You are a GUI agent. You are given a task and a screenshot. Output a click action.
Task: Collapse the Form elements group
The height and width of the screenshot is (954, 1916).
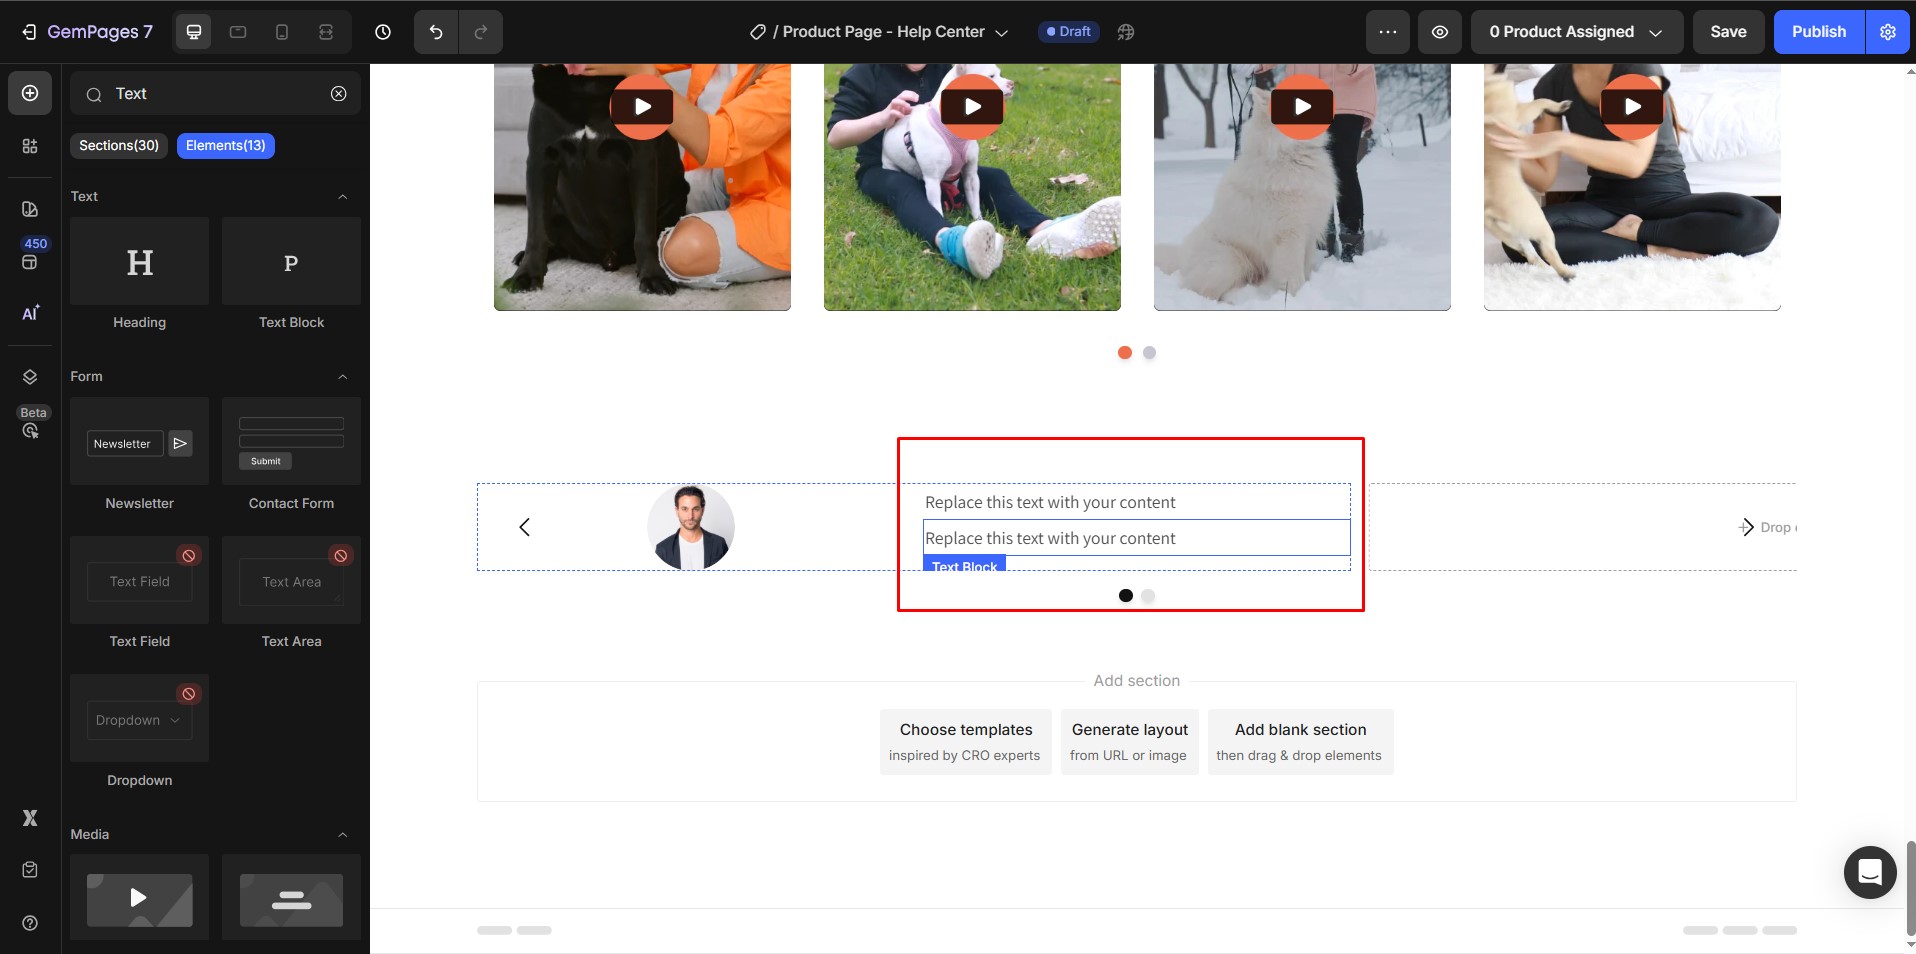(343, 377)
